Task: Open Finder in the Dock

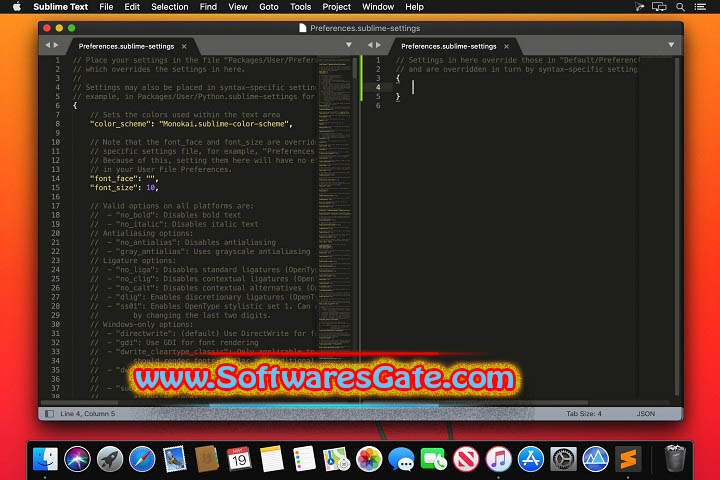Action: [x=45, y=458]
